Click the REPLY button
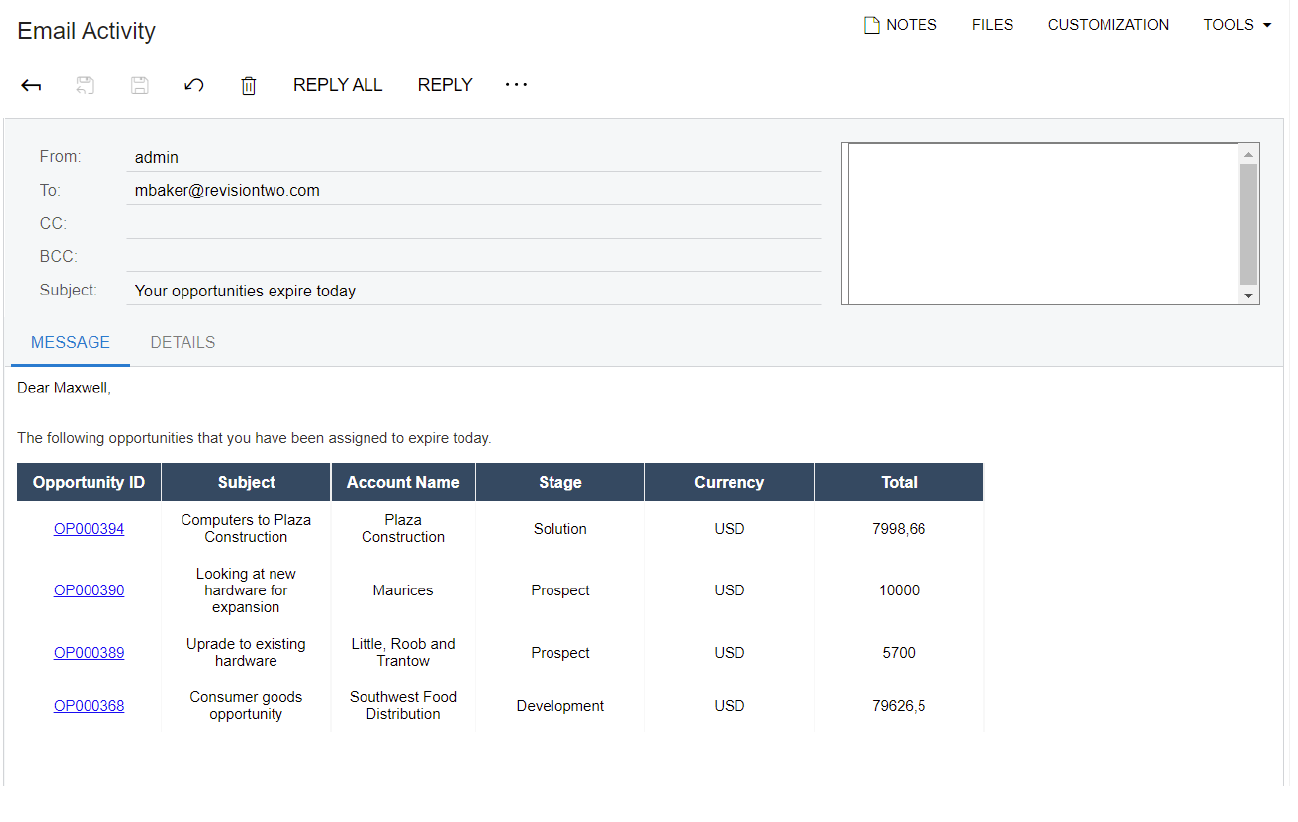 (x=445, y=85)
